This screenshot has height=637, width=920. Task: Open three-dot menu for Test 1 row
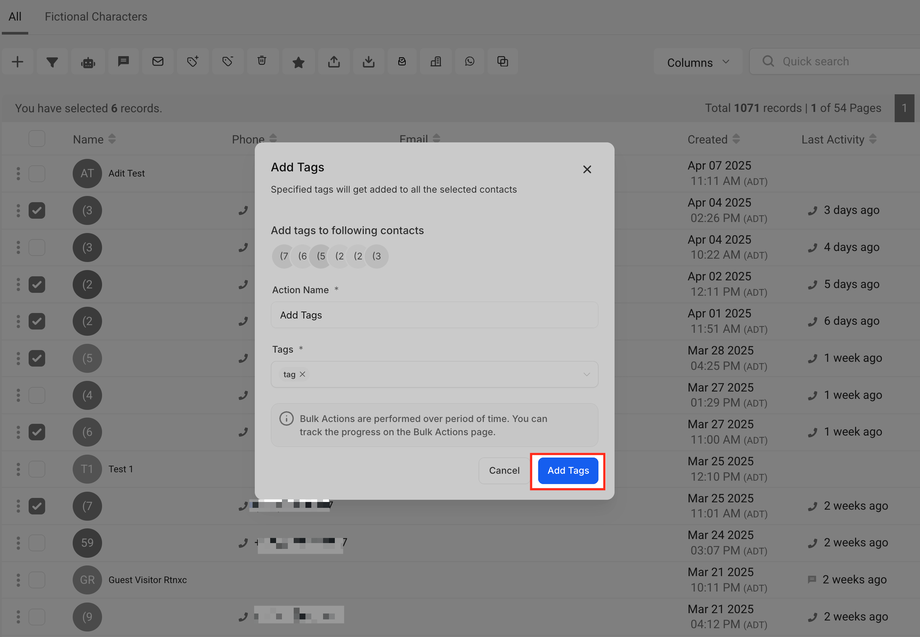(18, 469)
